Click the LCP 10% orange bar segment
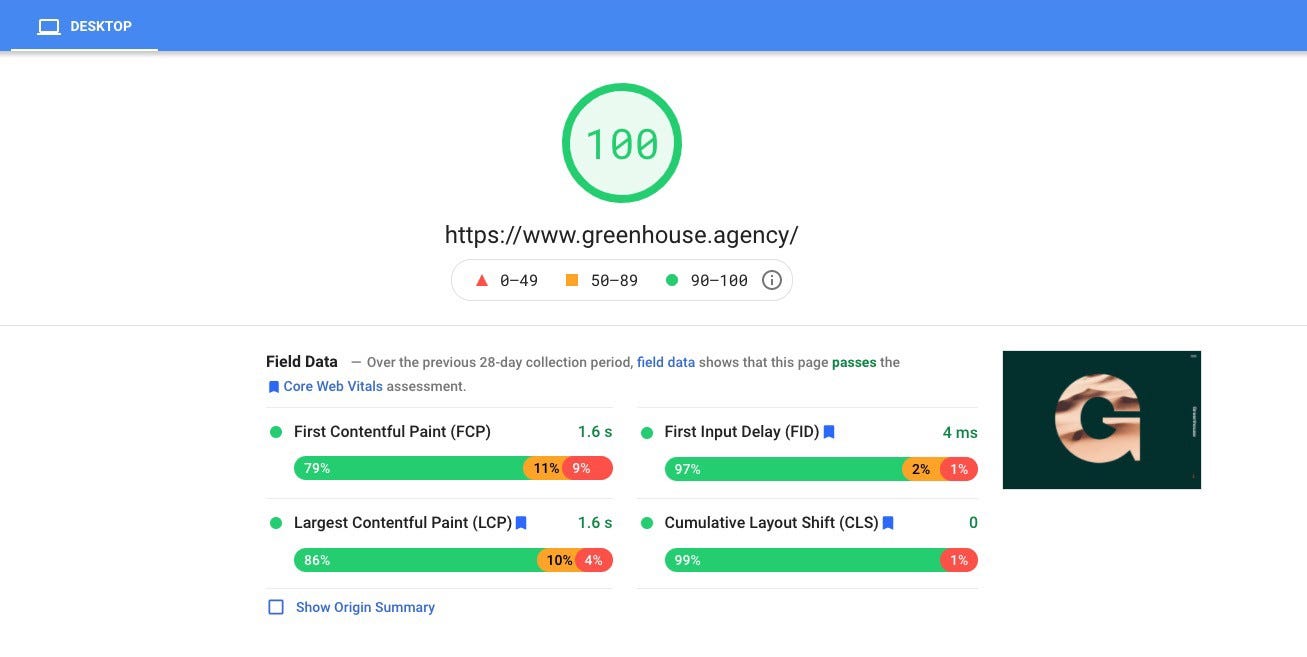 (x=557, y=560)
